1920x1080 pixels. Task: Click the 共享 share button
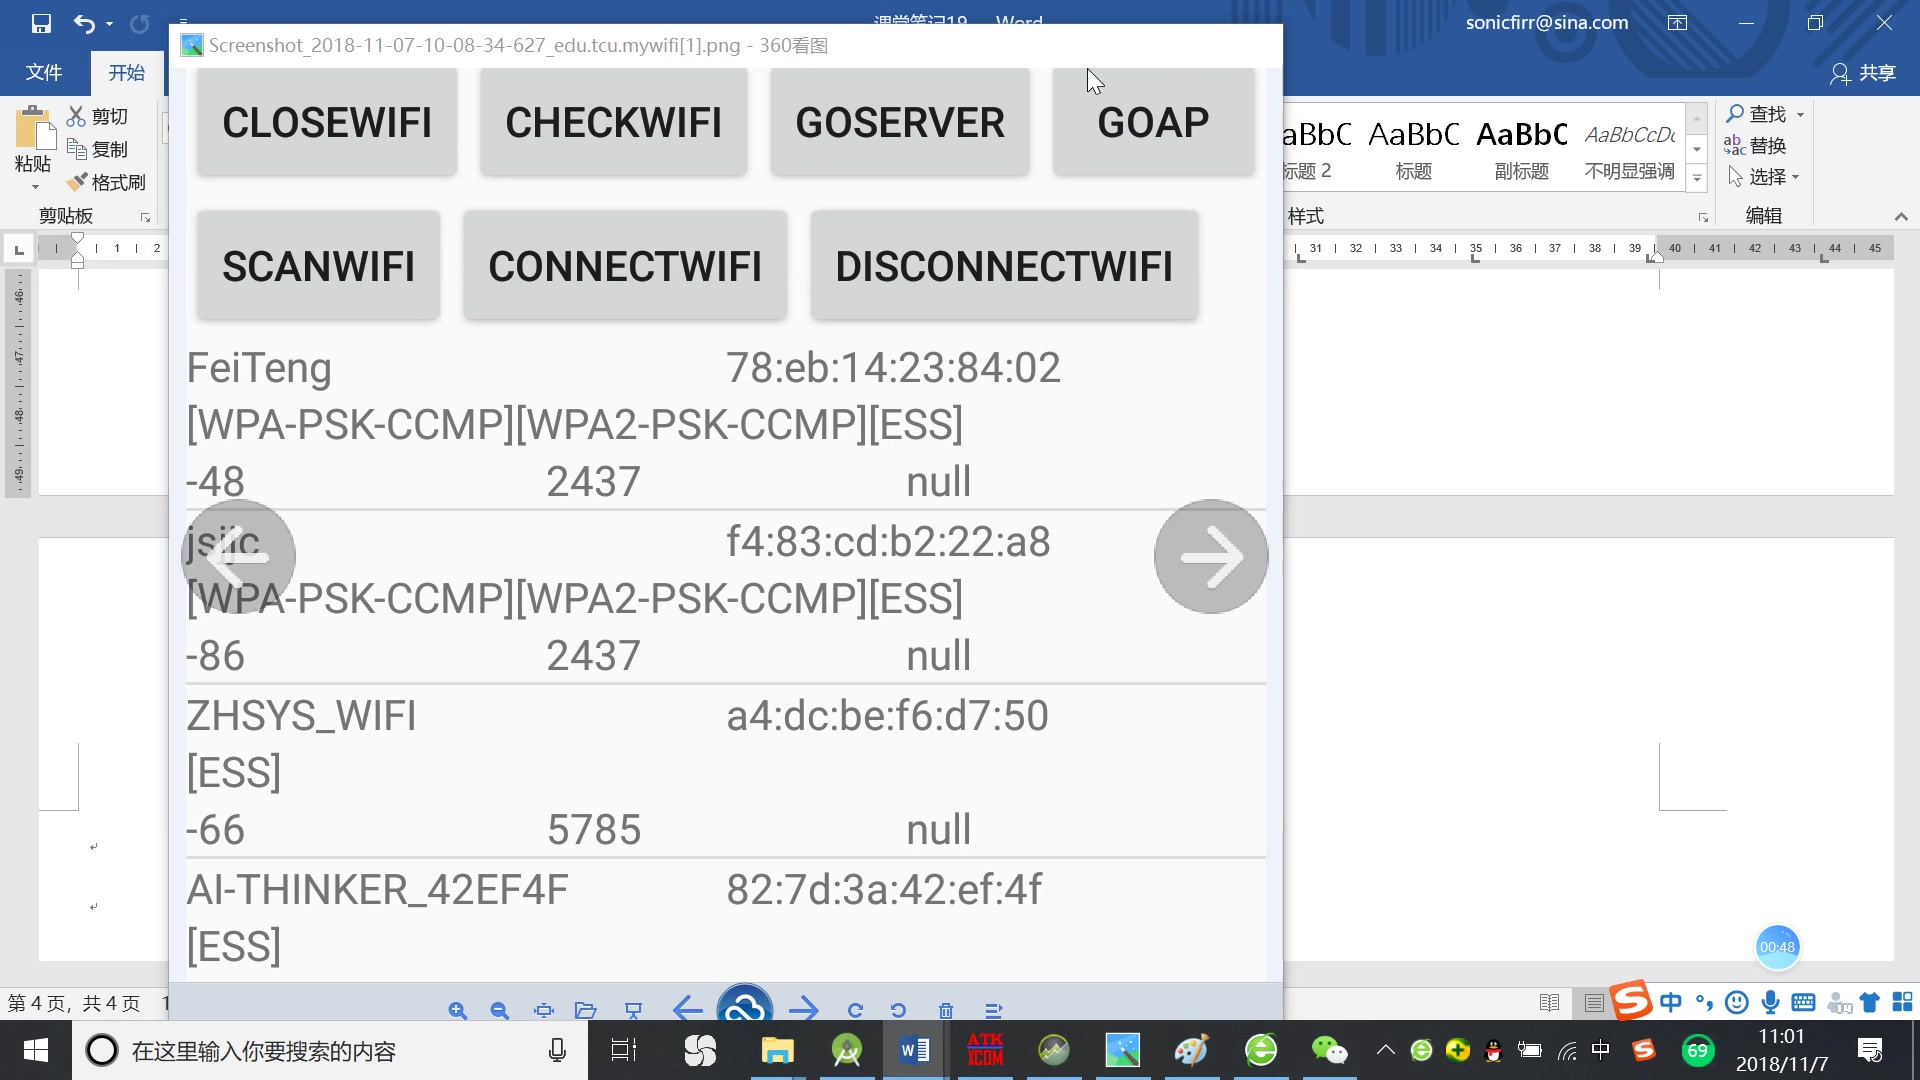pyautogui.click(x=1863, y=73)
